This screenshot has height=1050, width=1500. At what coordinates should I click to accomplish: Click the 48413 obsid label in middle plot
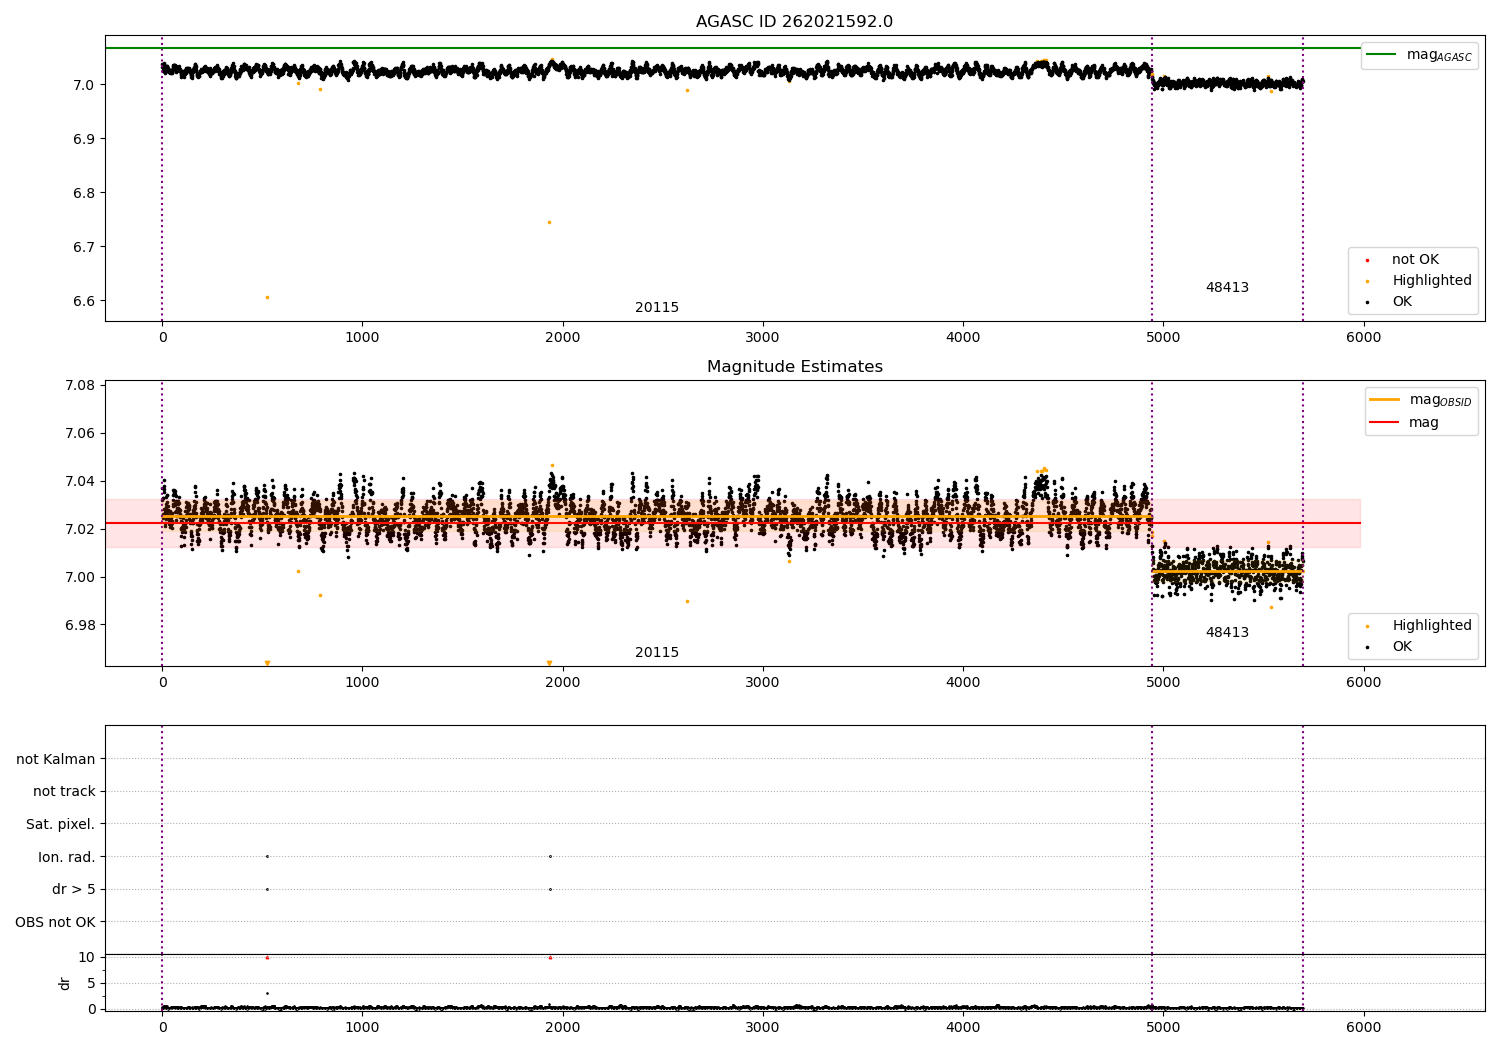click(1226, 633)
